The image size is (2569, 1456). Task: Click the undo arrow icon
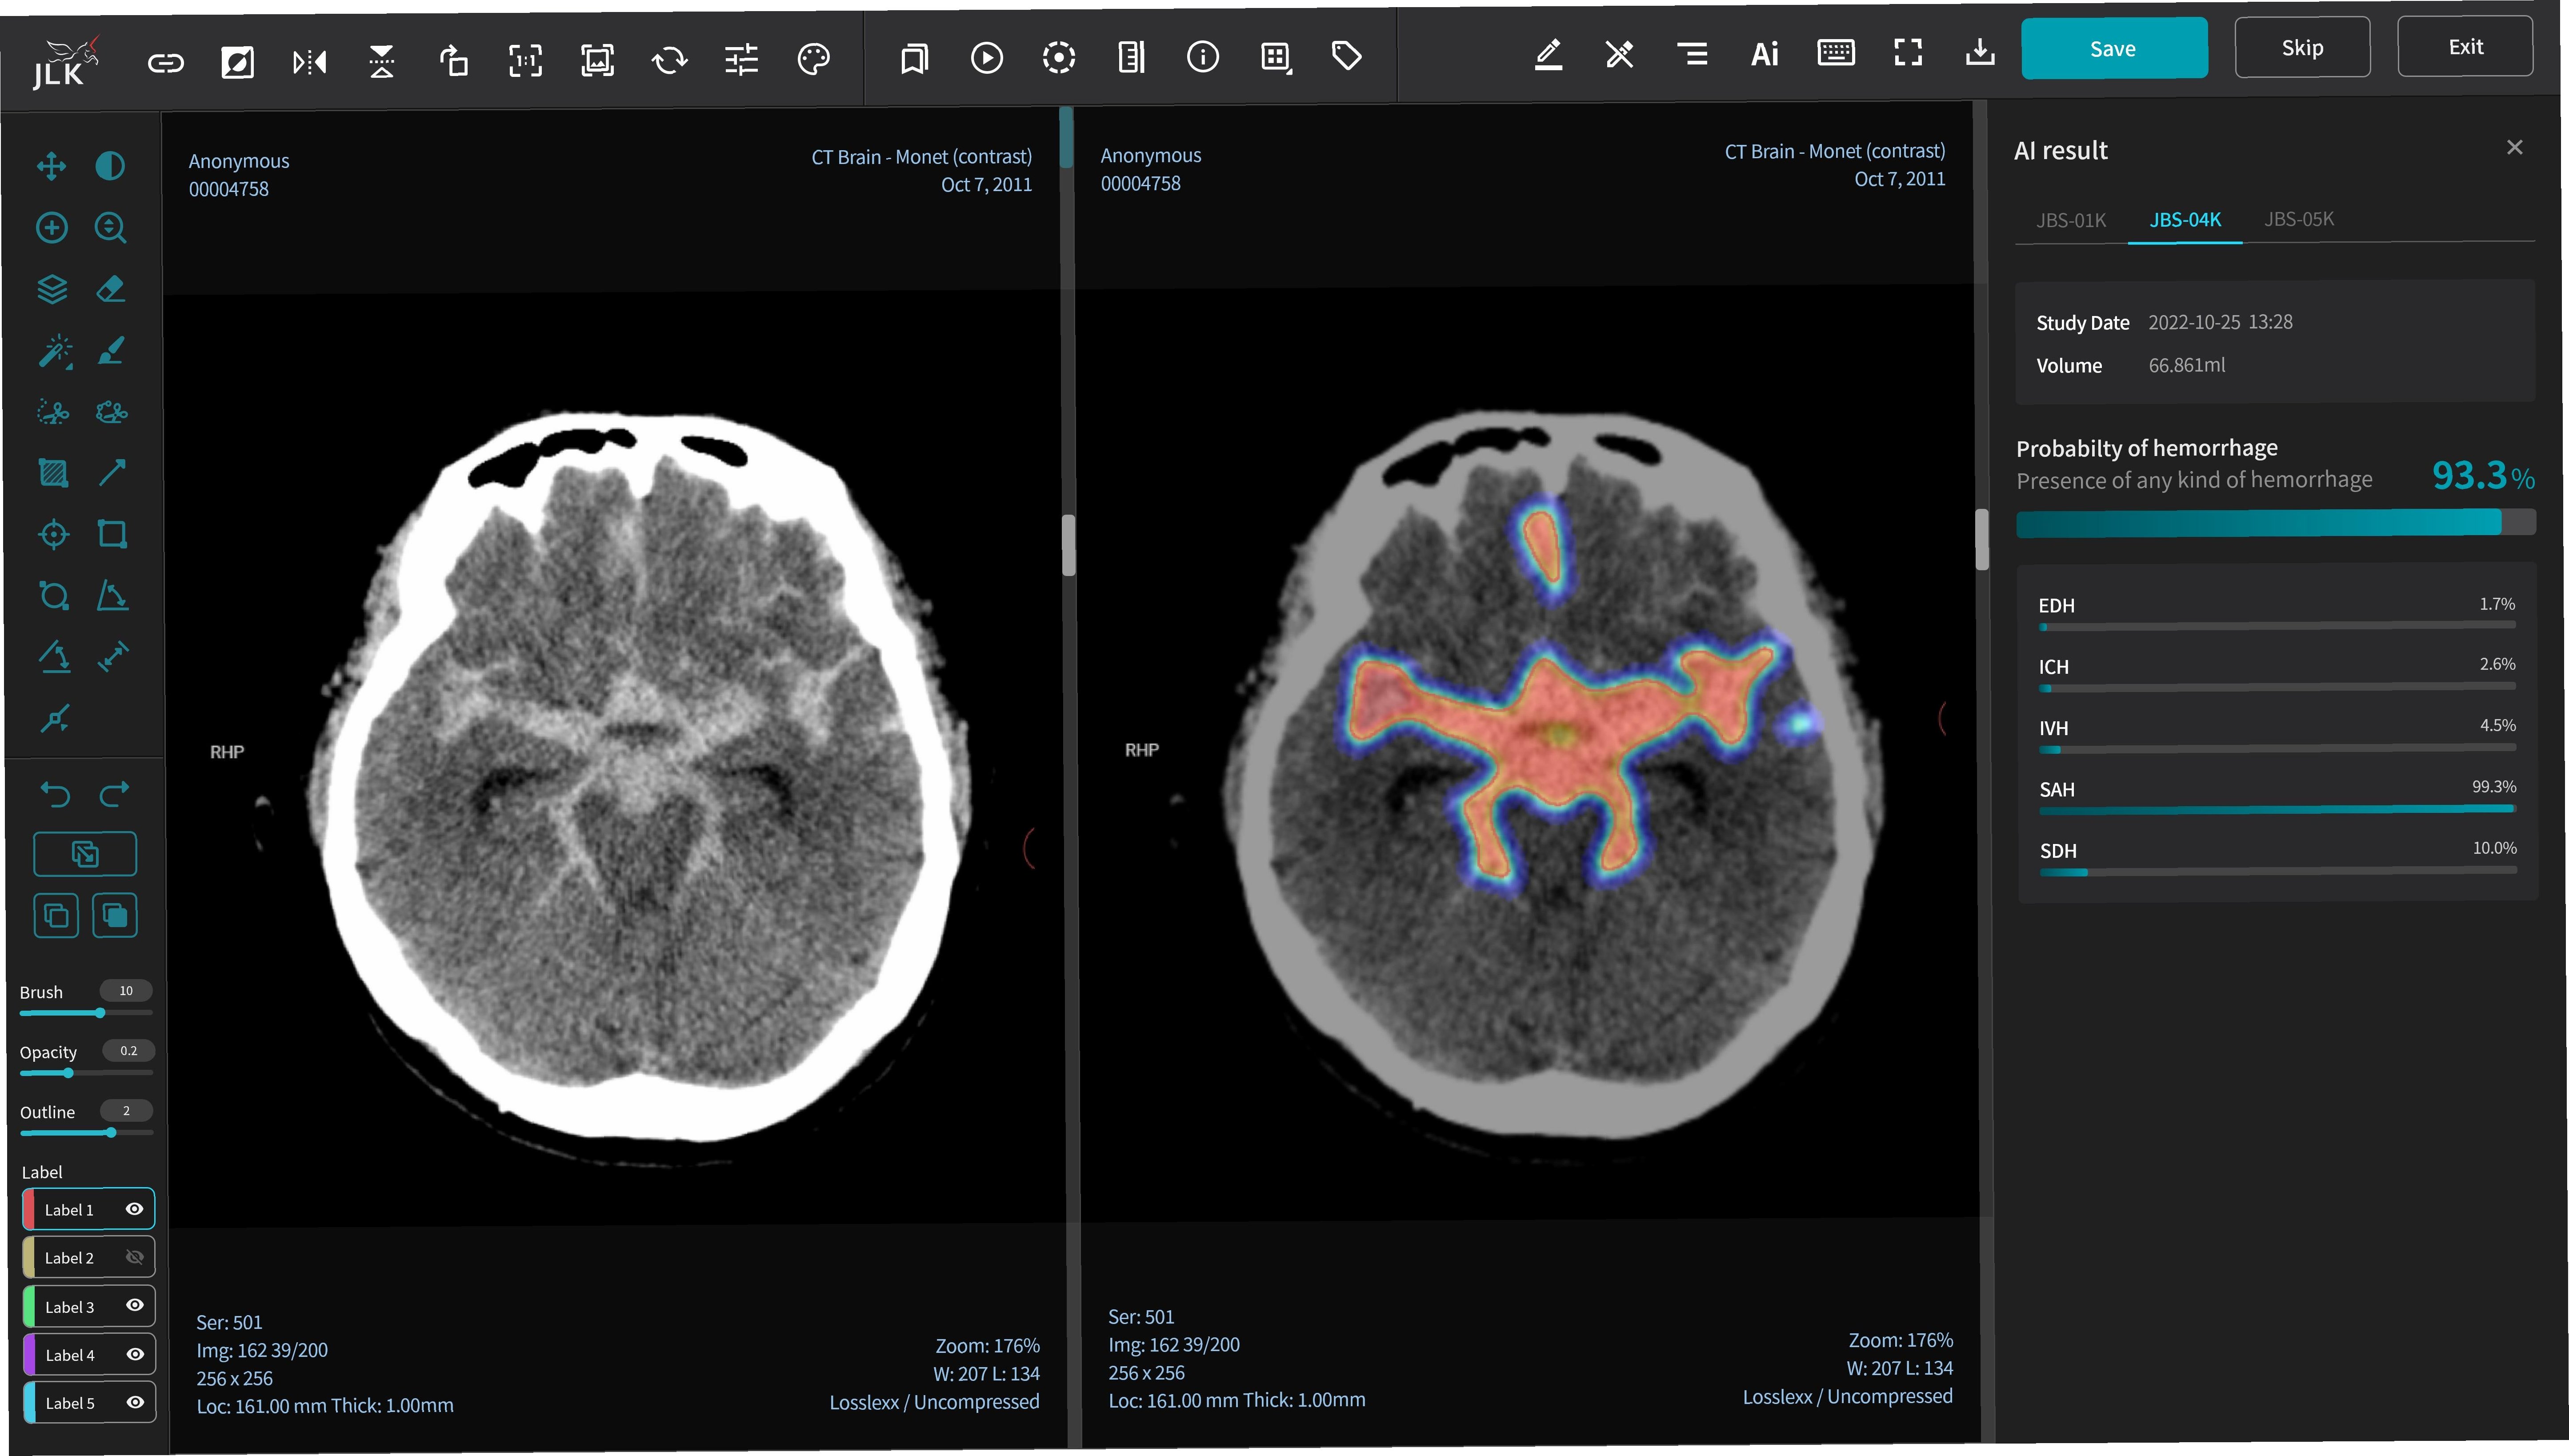[55, 794]
